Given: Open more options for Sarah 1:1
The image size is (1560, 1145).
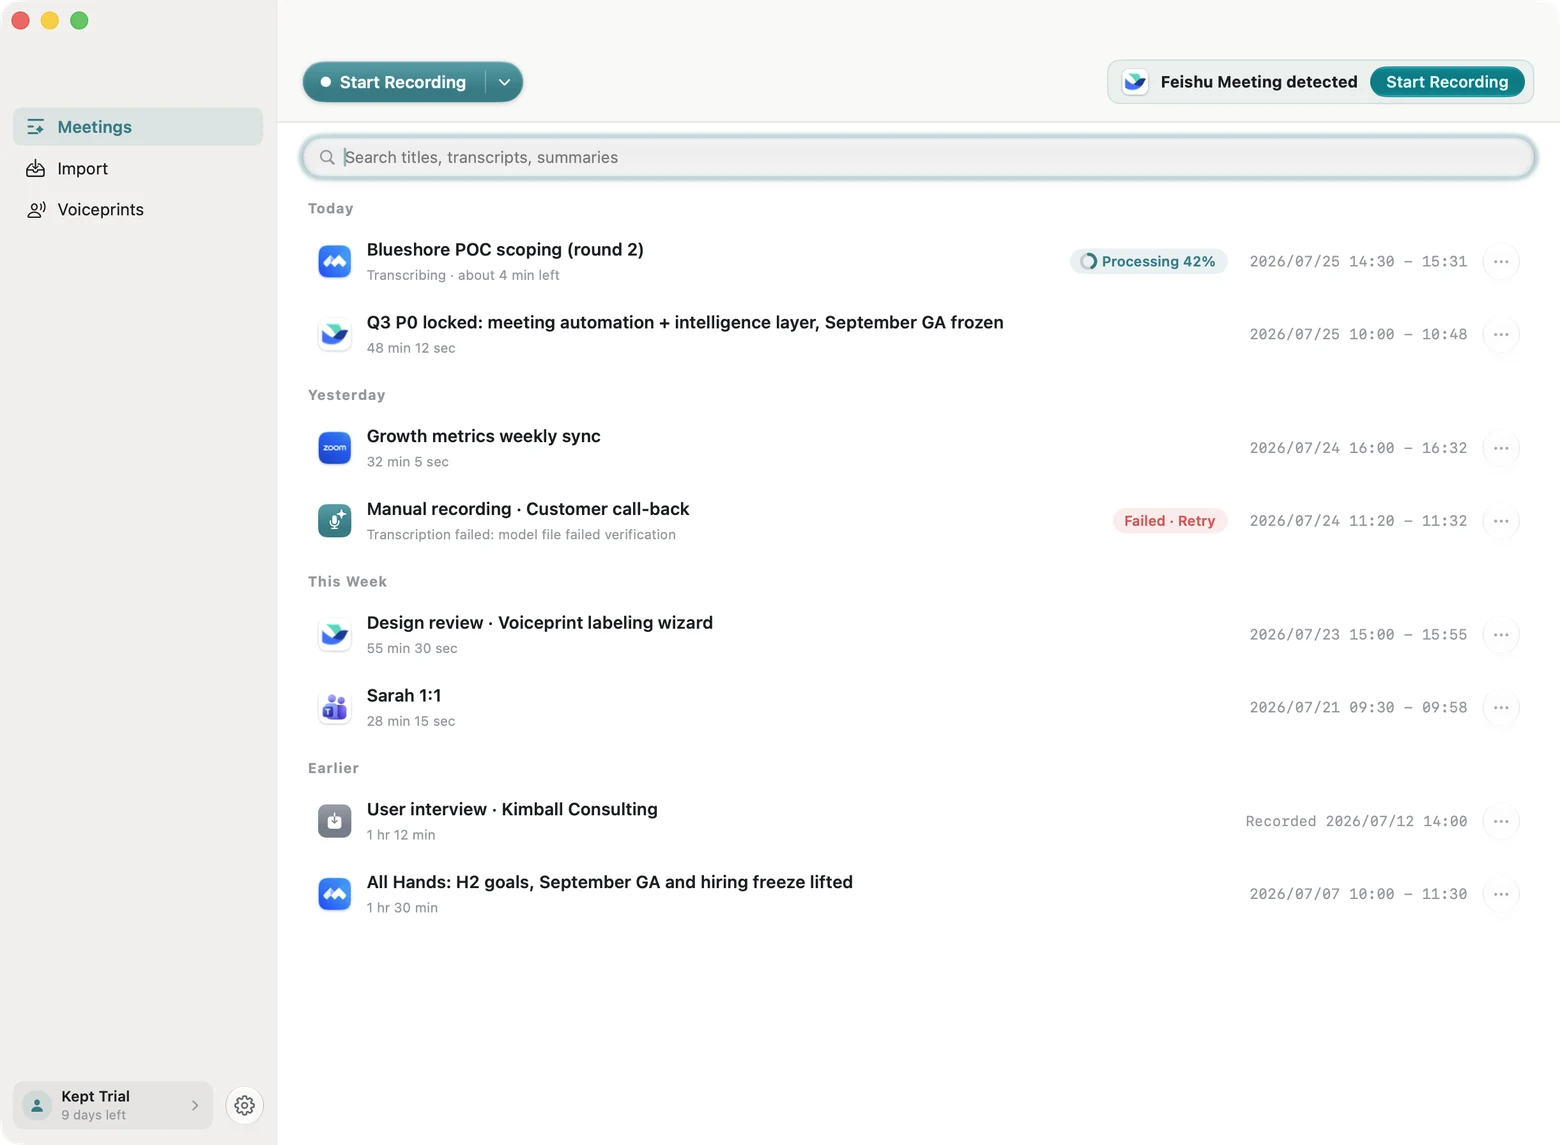Looking at the screenshot, I should pos(1501,708).
